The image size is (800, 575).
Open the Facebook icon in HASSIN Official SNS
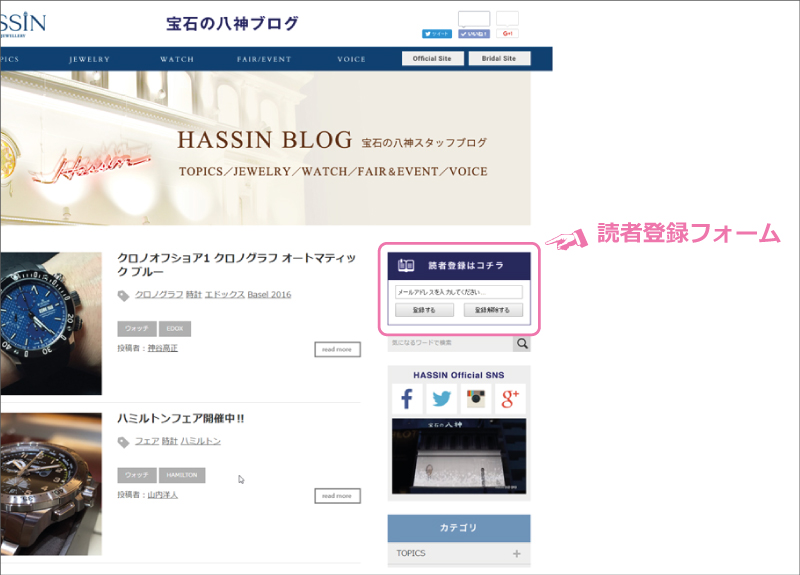tap(407, 398)
